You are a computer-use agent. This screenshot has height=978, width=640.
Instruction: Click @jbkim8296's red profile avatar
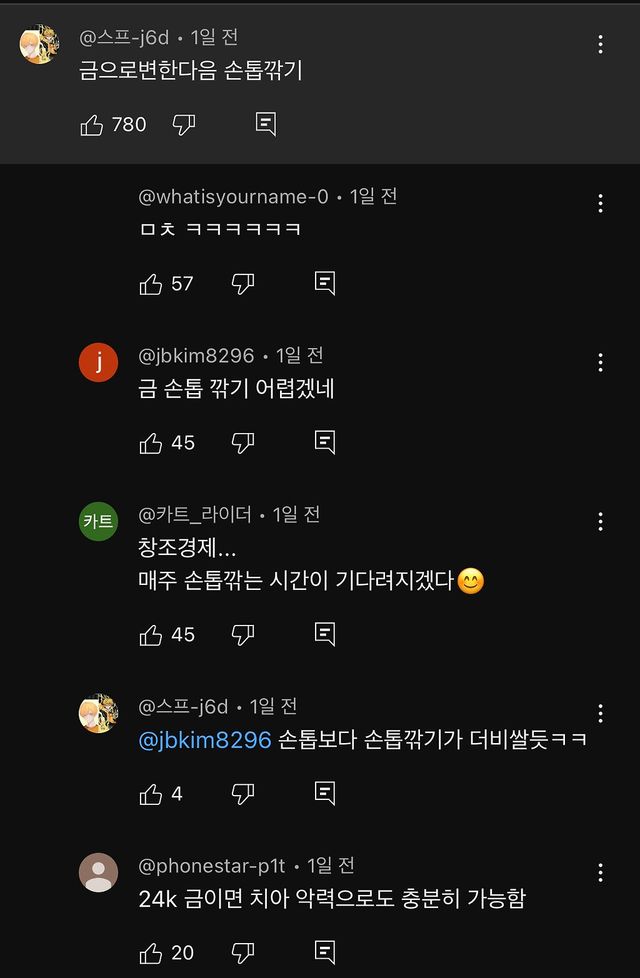pos(98,362)
